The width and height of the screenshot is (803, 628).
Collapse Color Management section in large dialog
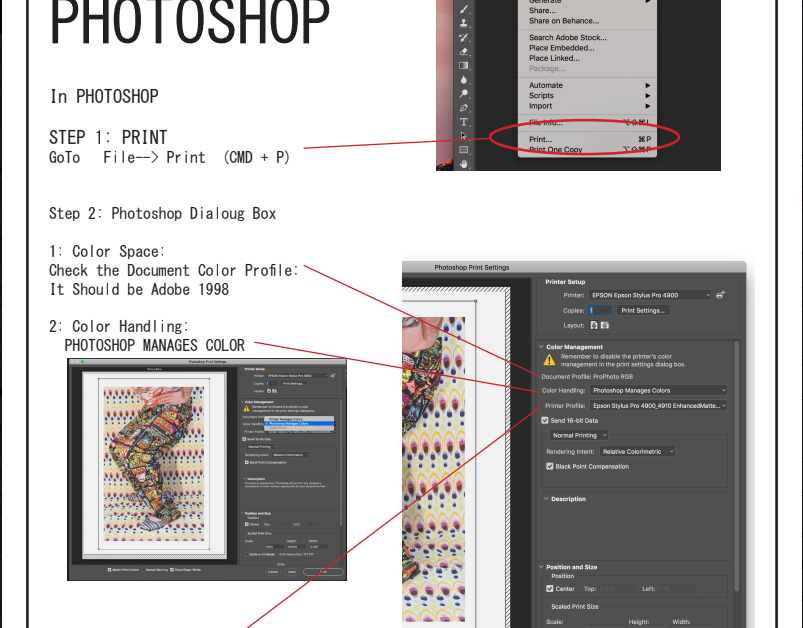[x=541, y=347]
